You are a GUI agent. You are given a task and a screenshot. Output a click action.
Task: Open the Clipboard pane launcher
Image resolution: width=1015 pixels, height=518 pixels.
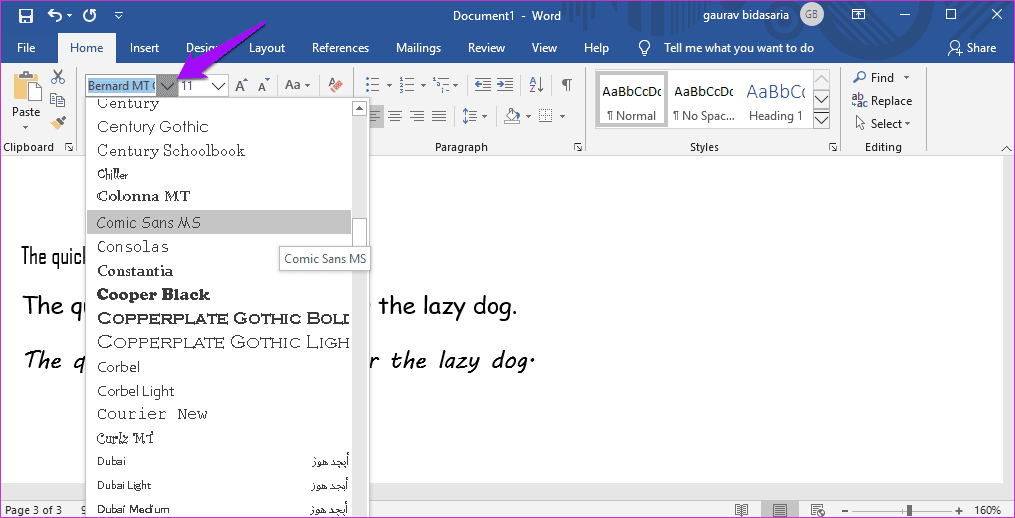[69, 148]
